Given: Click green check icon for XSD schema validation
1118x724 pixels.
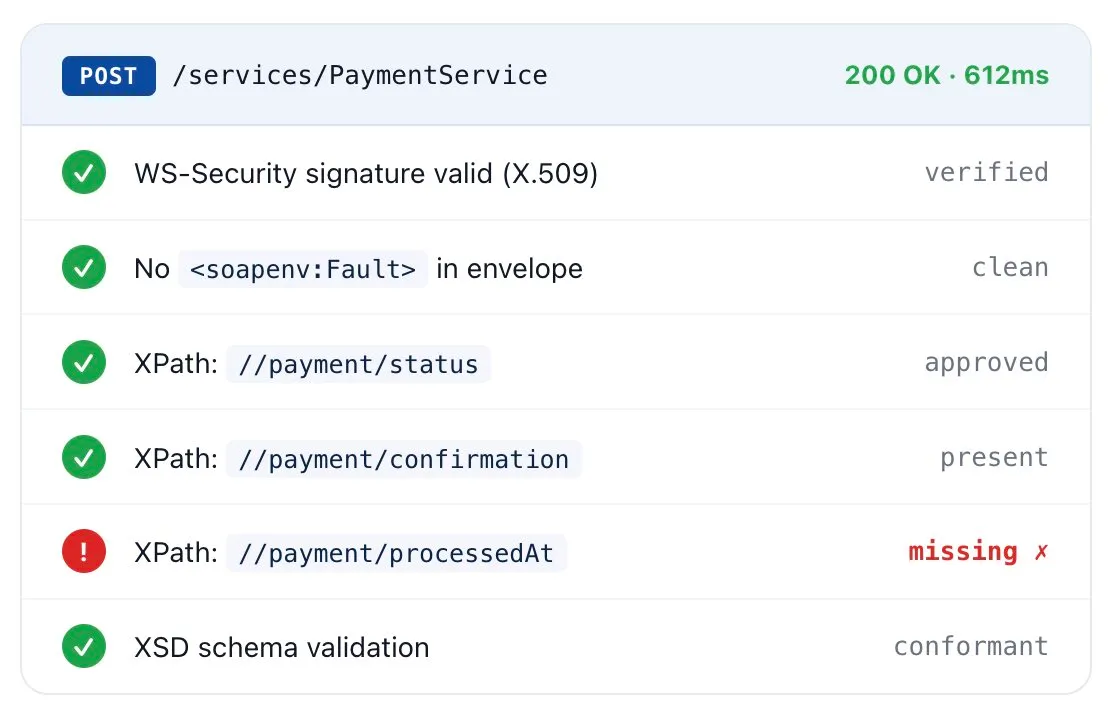Looking at the screenshot, I should point(84,646).
